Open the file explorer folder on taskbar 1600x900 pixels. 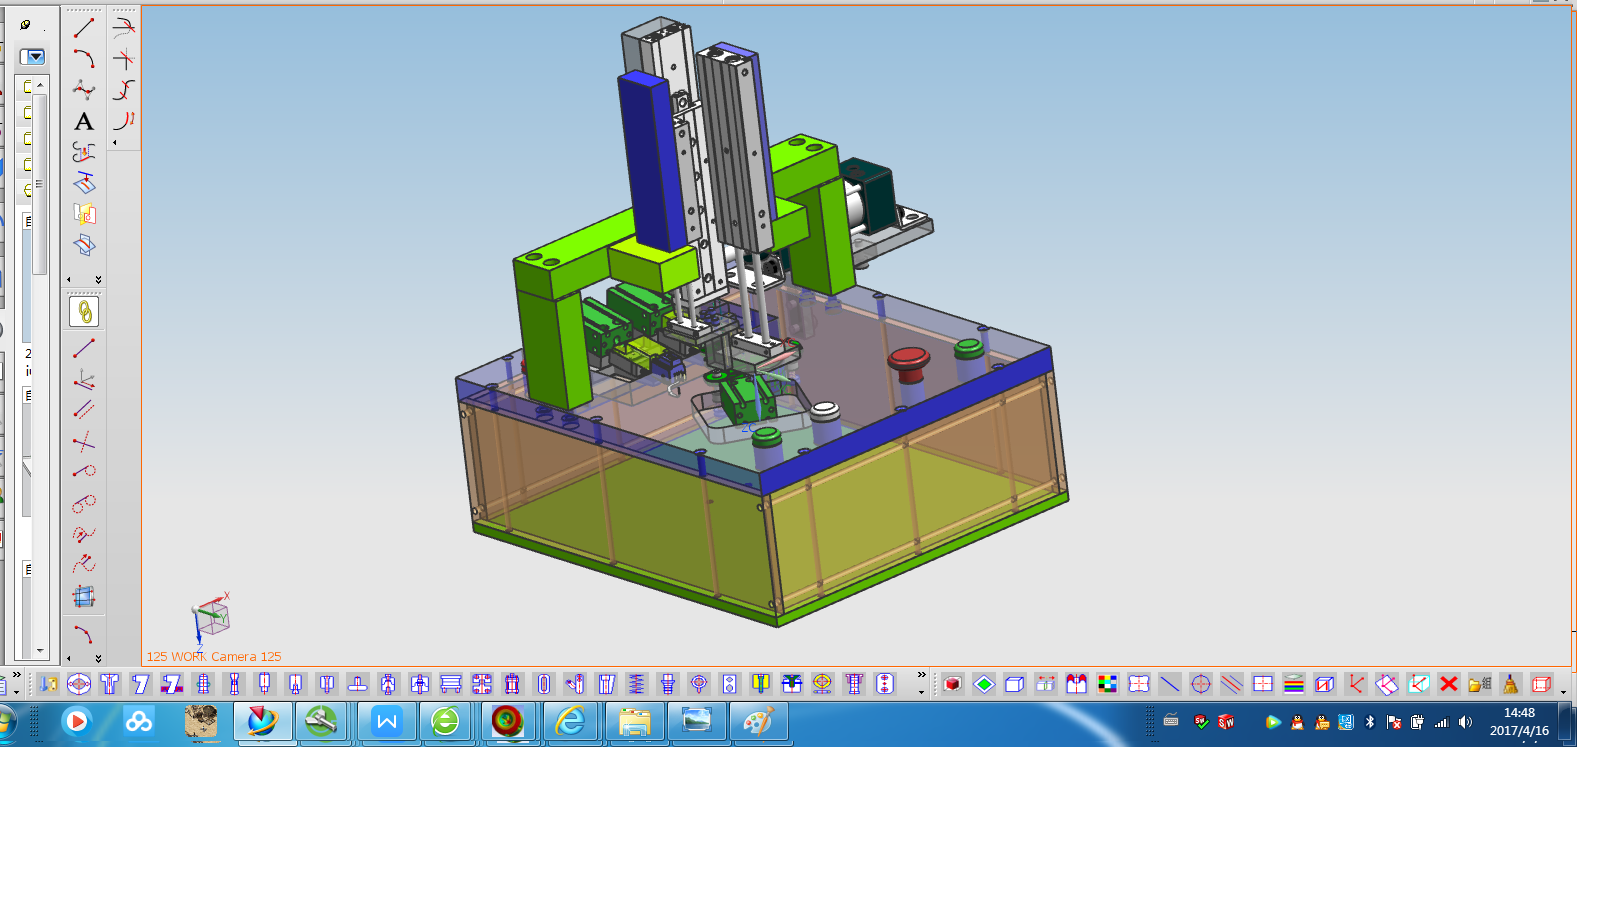pos(635,721)
